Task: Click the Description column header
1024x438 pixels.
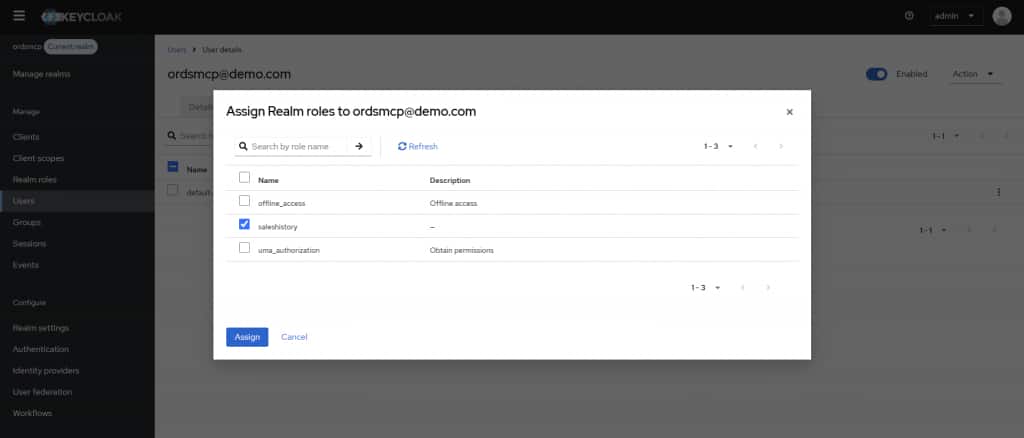Action: pyautogui.click(x=449, y=180)
